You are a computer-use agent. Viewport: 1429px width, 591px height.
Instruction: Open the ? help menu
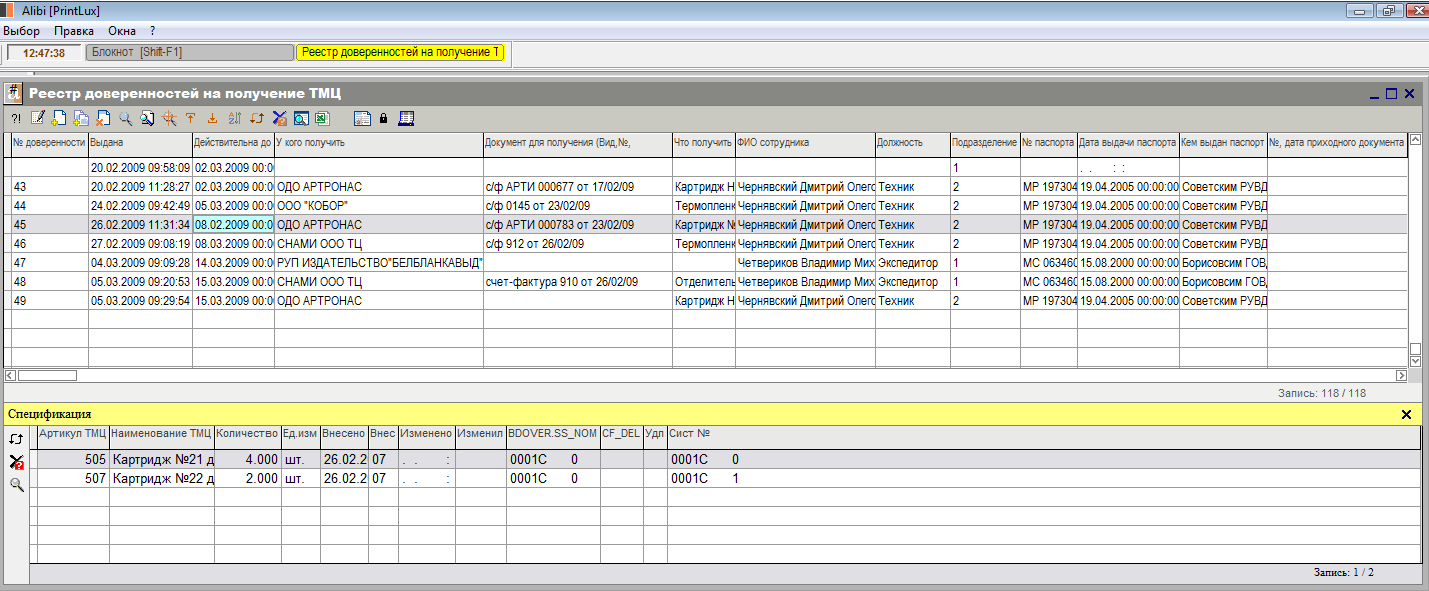pyautogui.click(x=152, y=31)
